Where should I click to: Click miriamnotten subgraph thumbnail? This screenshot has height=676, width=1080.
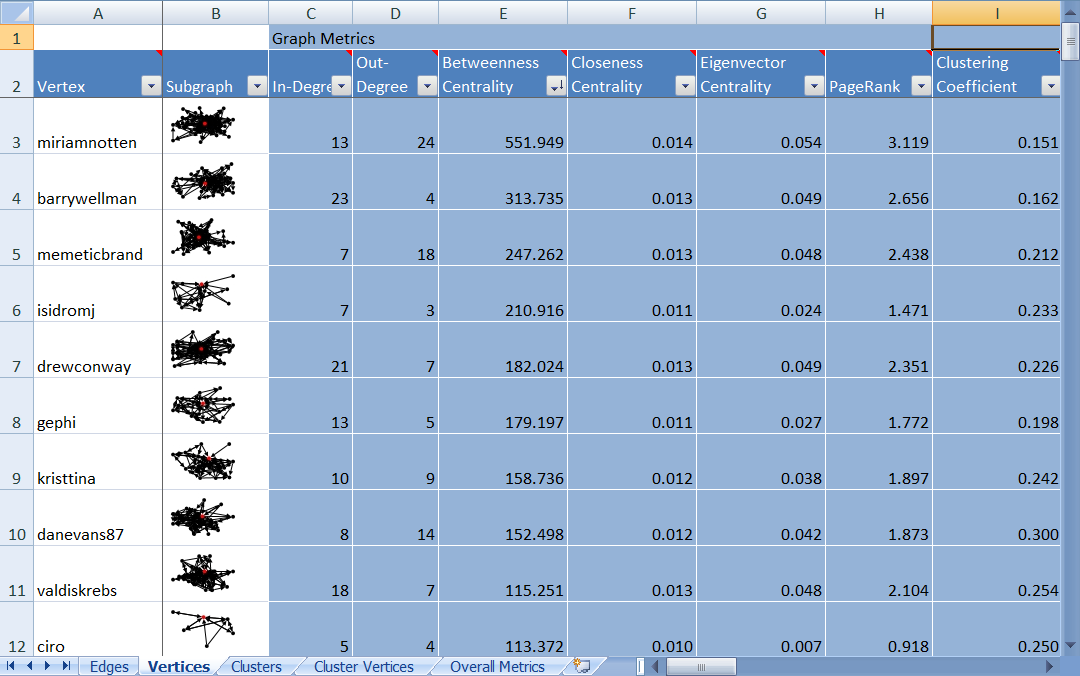pyautogui.click(x=203, y=125)
